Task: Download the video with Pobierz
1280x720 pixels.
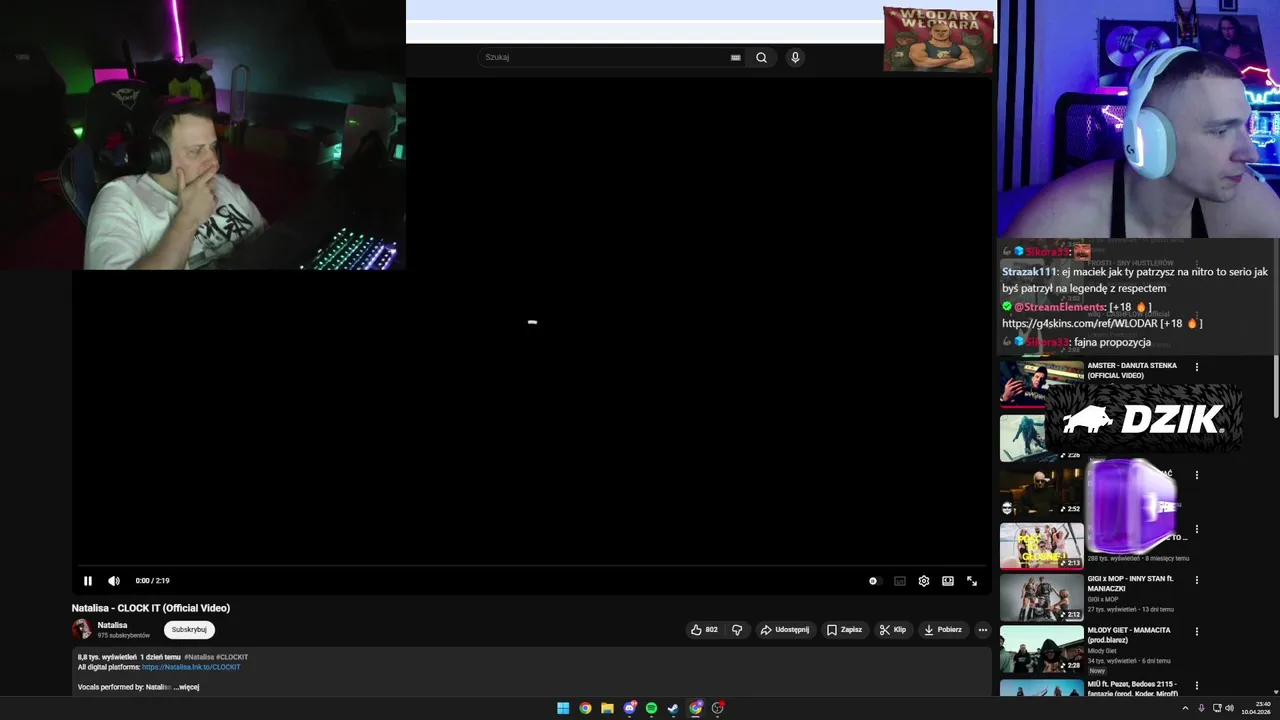Action: 943,630
